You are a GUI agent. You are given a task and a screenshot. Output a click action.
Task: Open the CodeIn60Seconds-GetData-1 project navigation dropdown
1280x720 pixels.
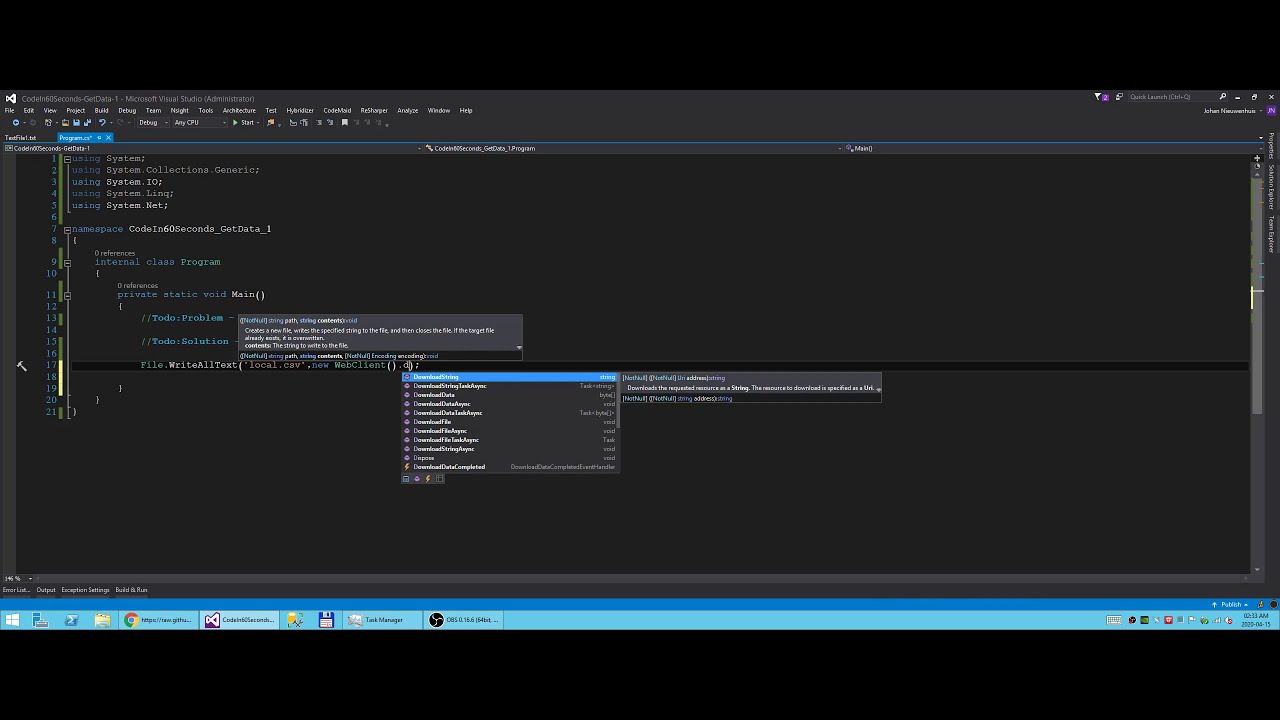(x=212, y=148)
